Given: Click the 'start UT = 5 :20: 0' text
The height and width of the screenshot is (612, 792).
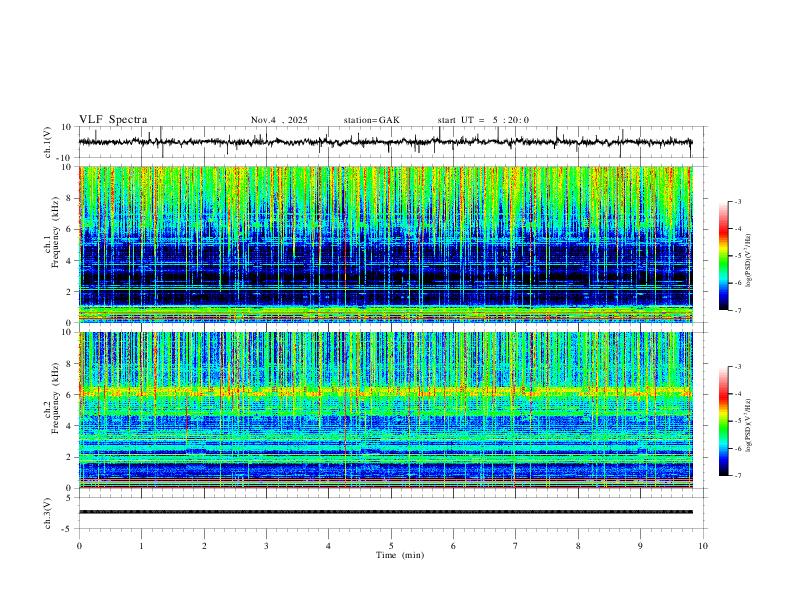Looking at the screenshot, I should pyautogui.click(x=483, y=120).
